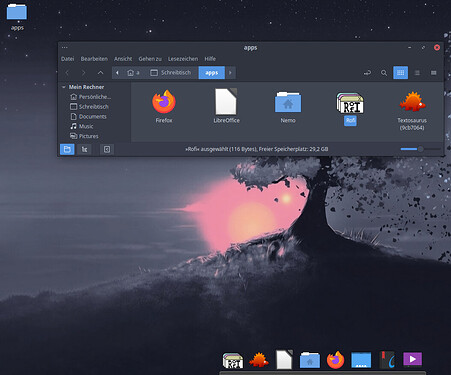451x375 pixels.
Task: Launch Rofi from the dock
Action: (x=233, y=361)
